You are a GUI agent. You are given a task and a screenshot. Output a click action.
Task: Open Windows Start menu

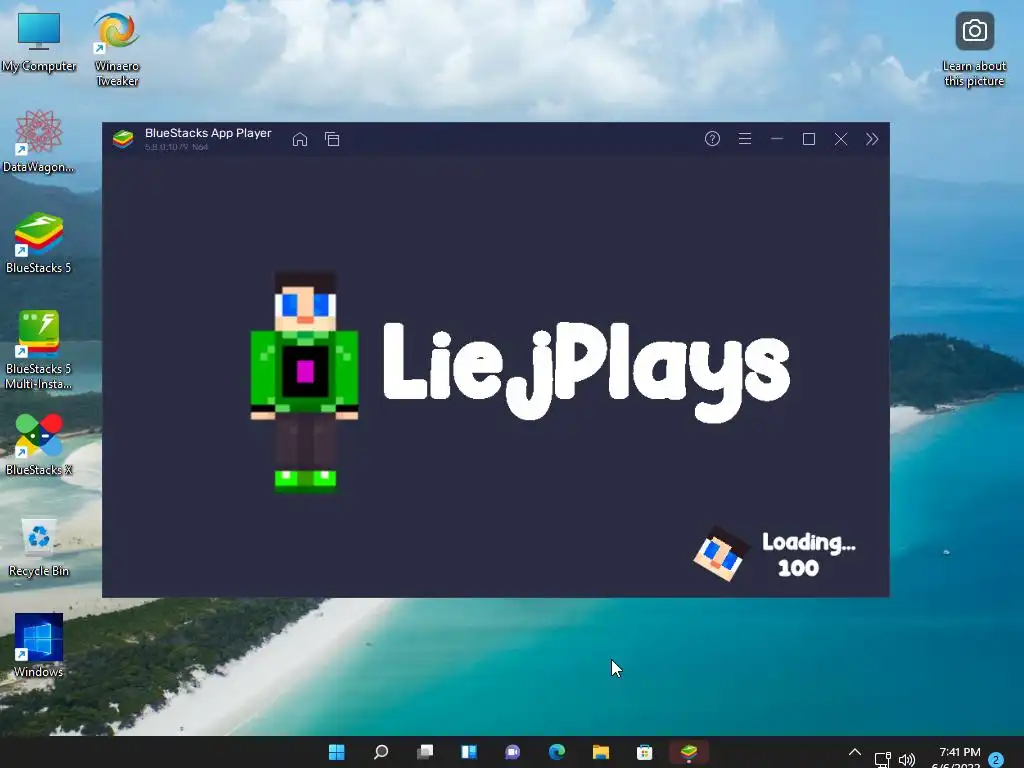(337, 752)
